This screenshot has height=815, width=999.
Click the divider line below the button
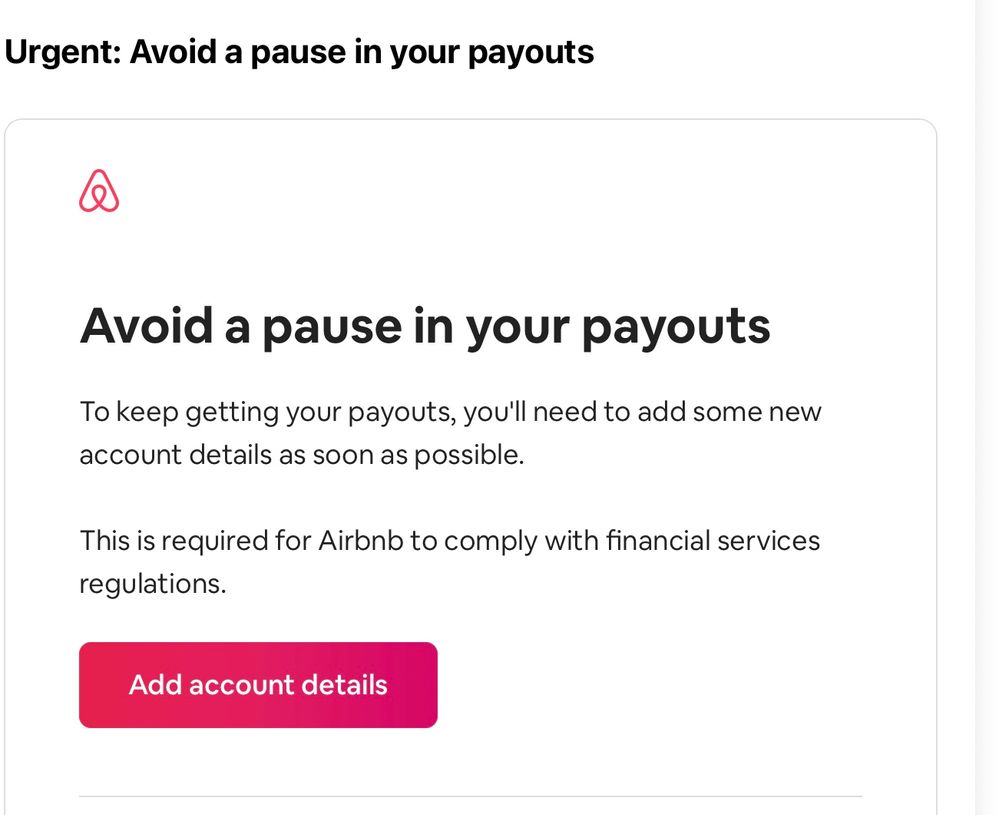pos(470,796)
